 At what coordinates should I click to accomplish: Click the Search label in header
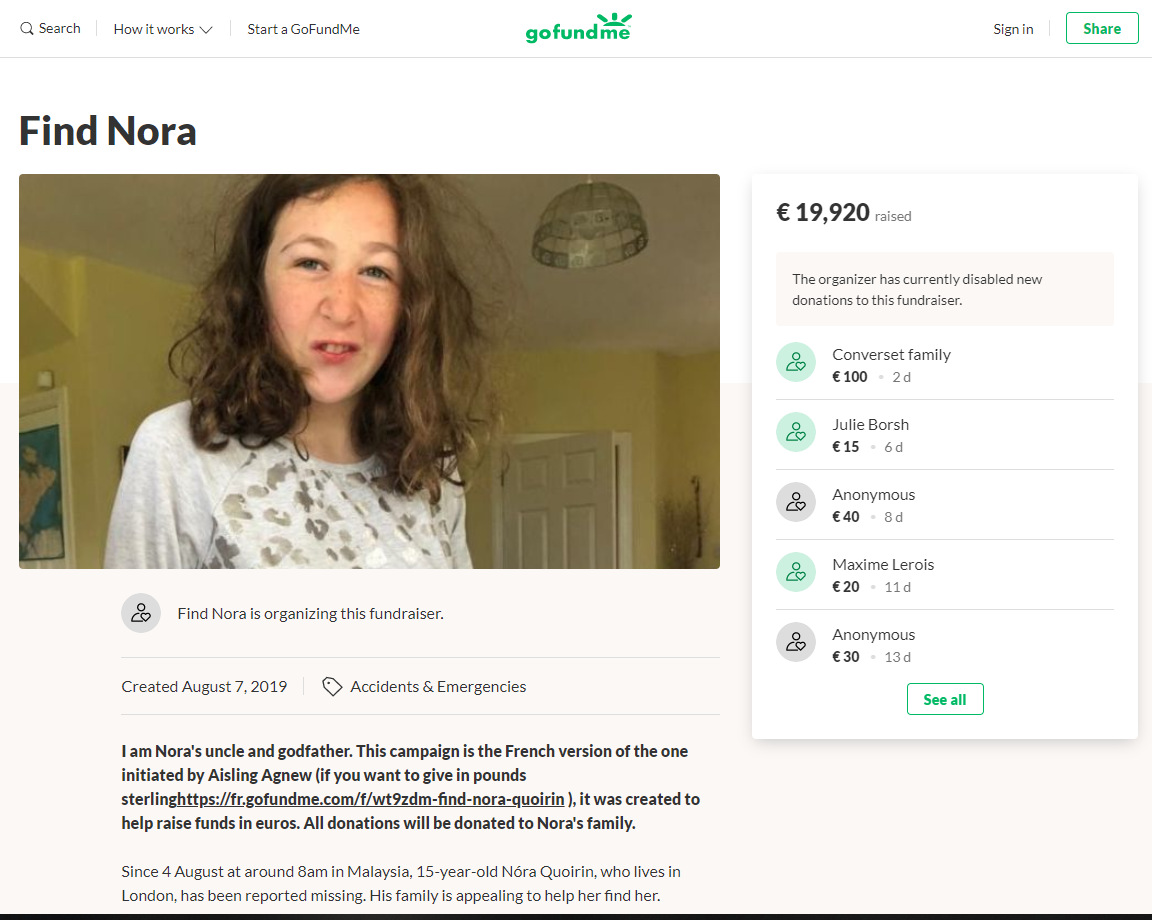pos(60,28)
